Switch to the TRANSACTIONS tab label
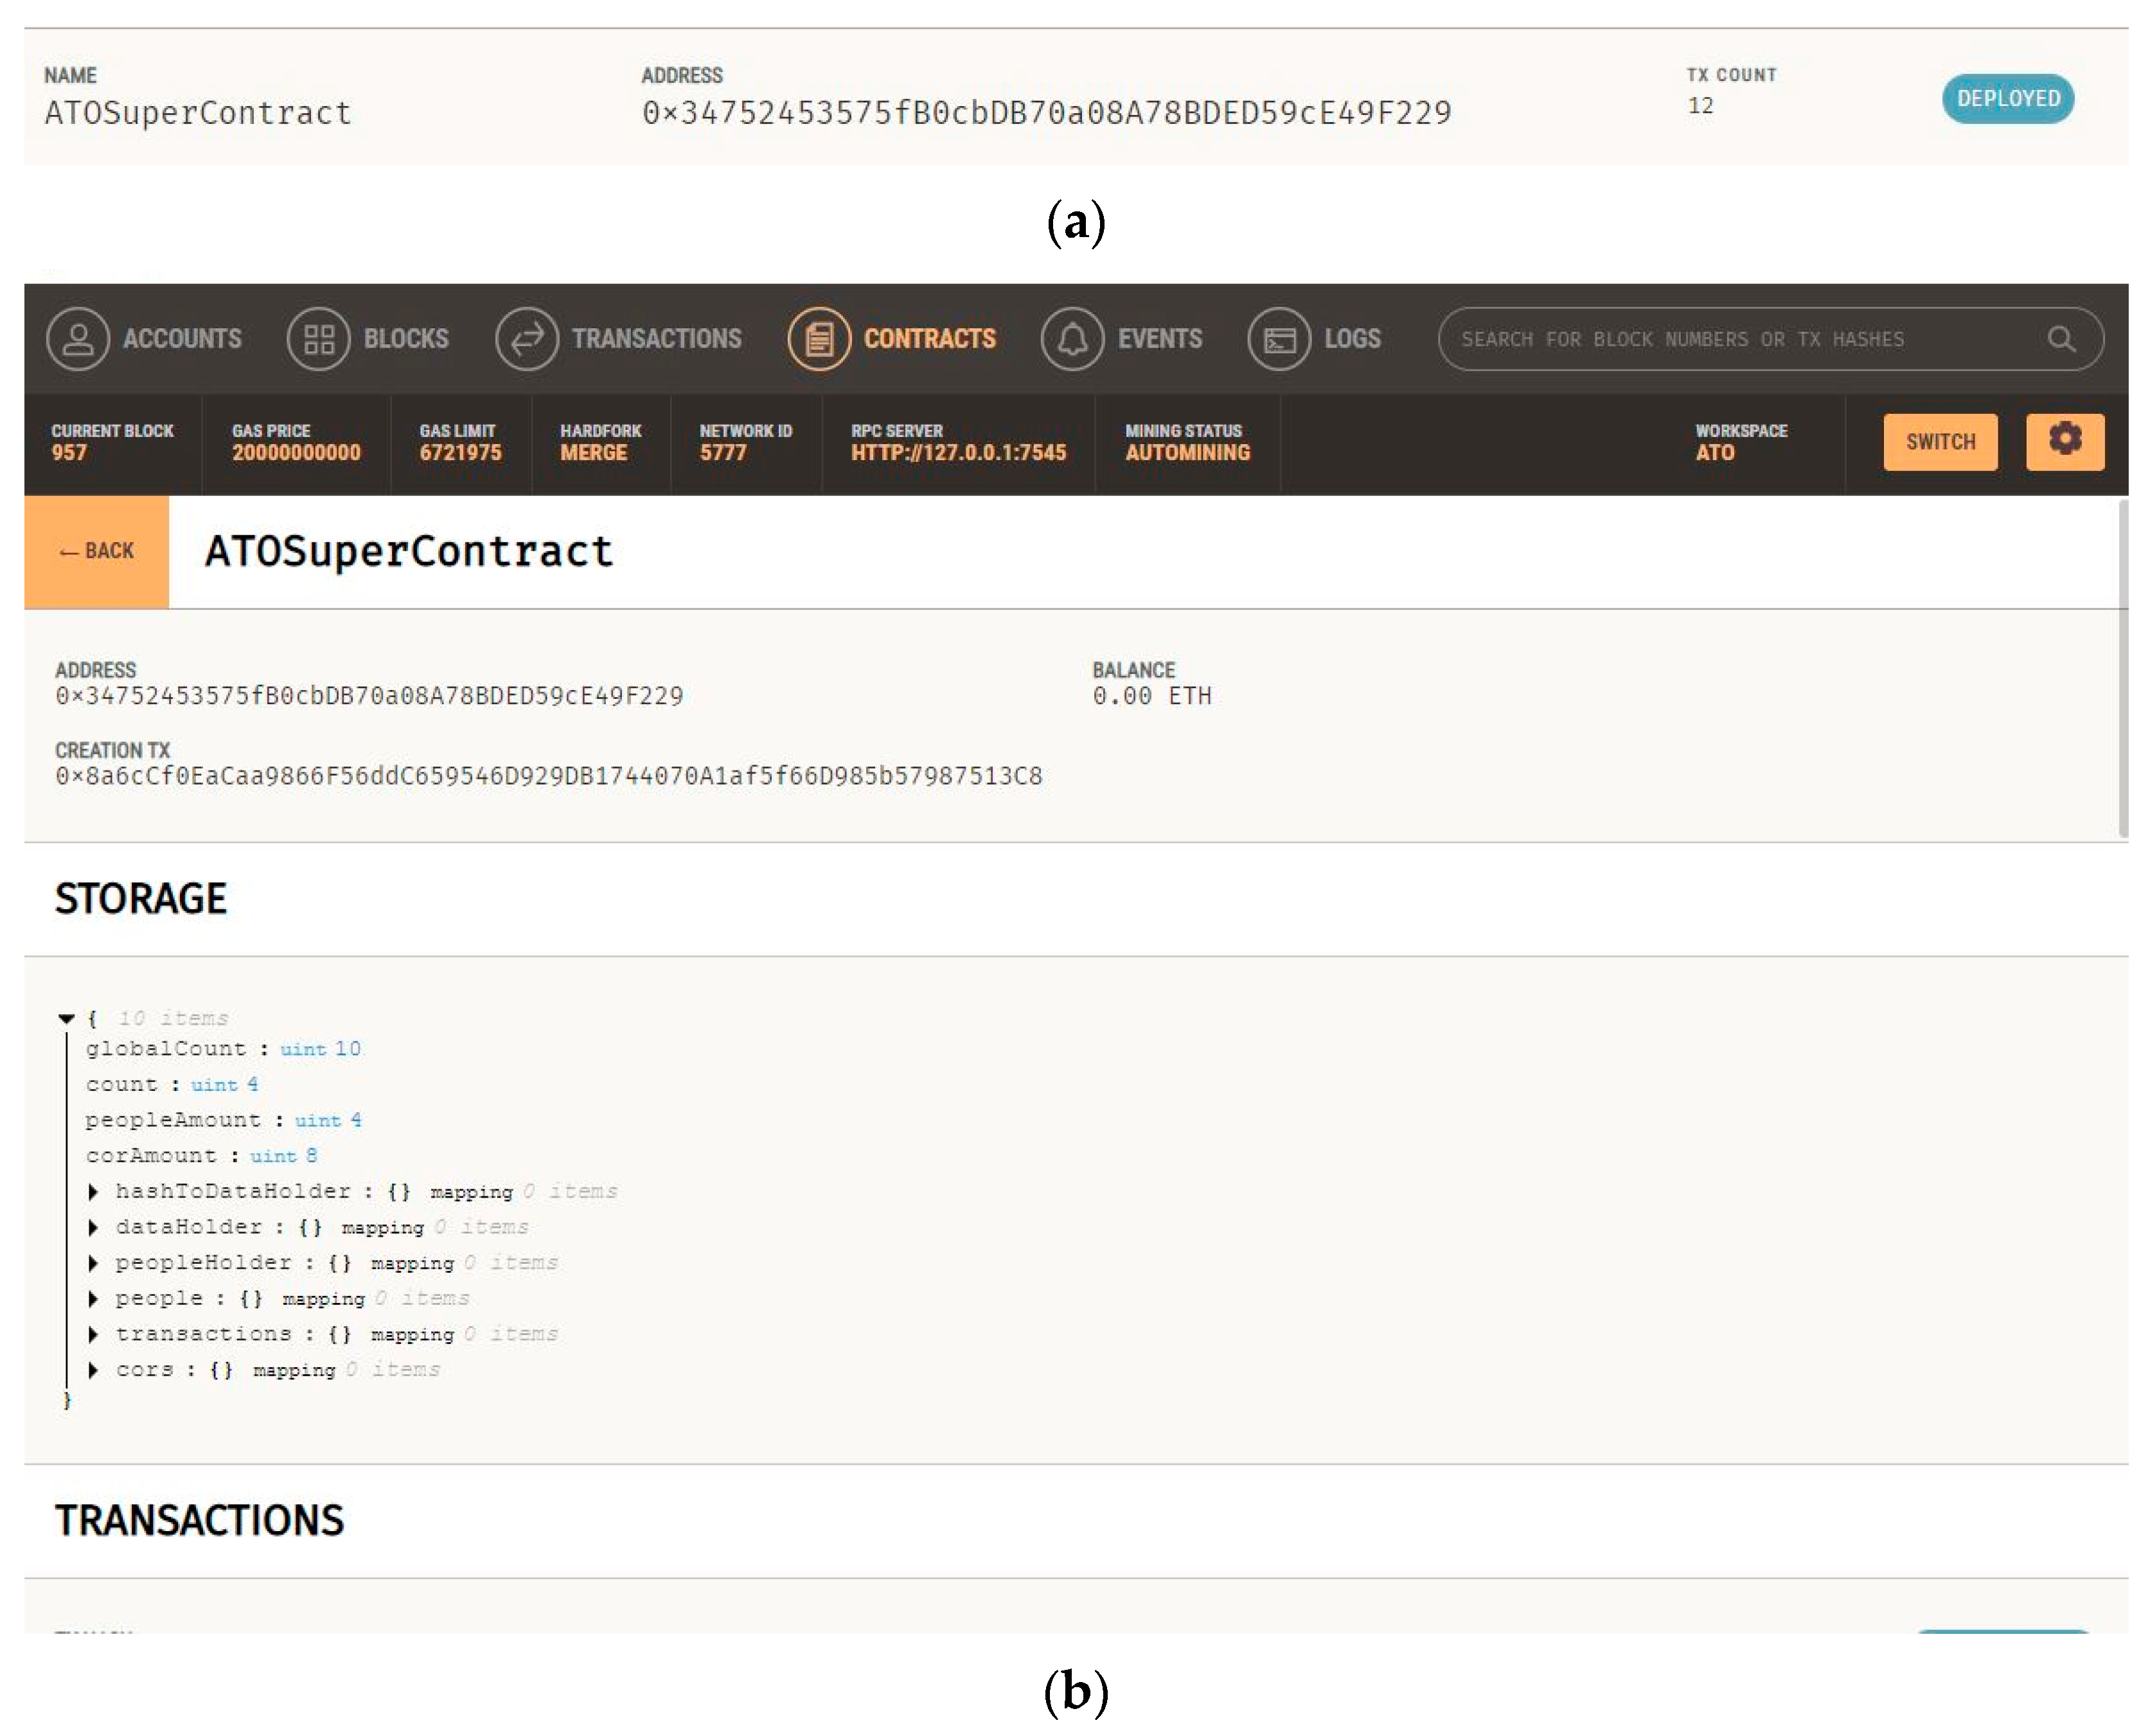This screenshot has width=2148, height=1736. pos(656,339)
